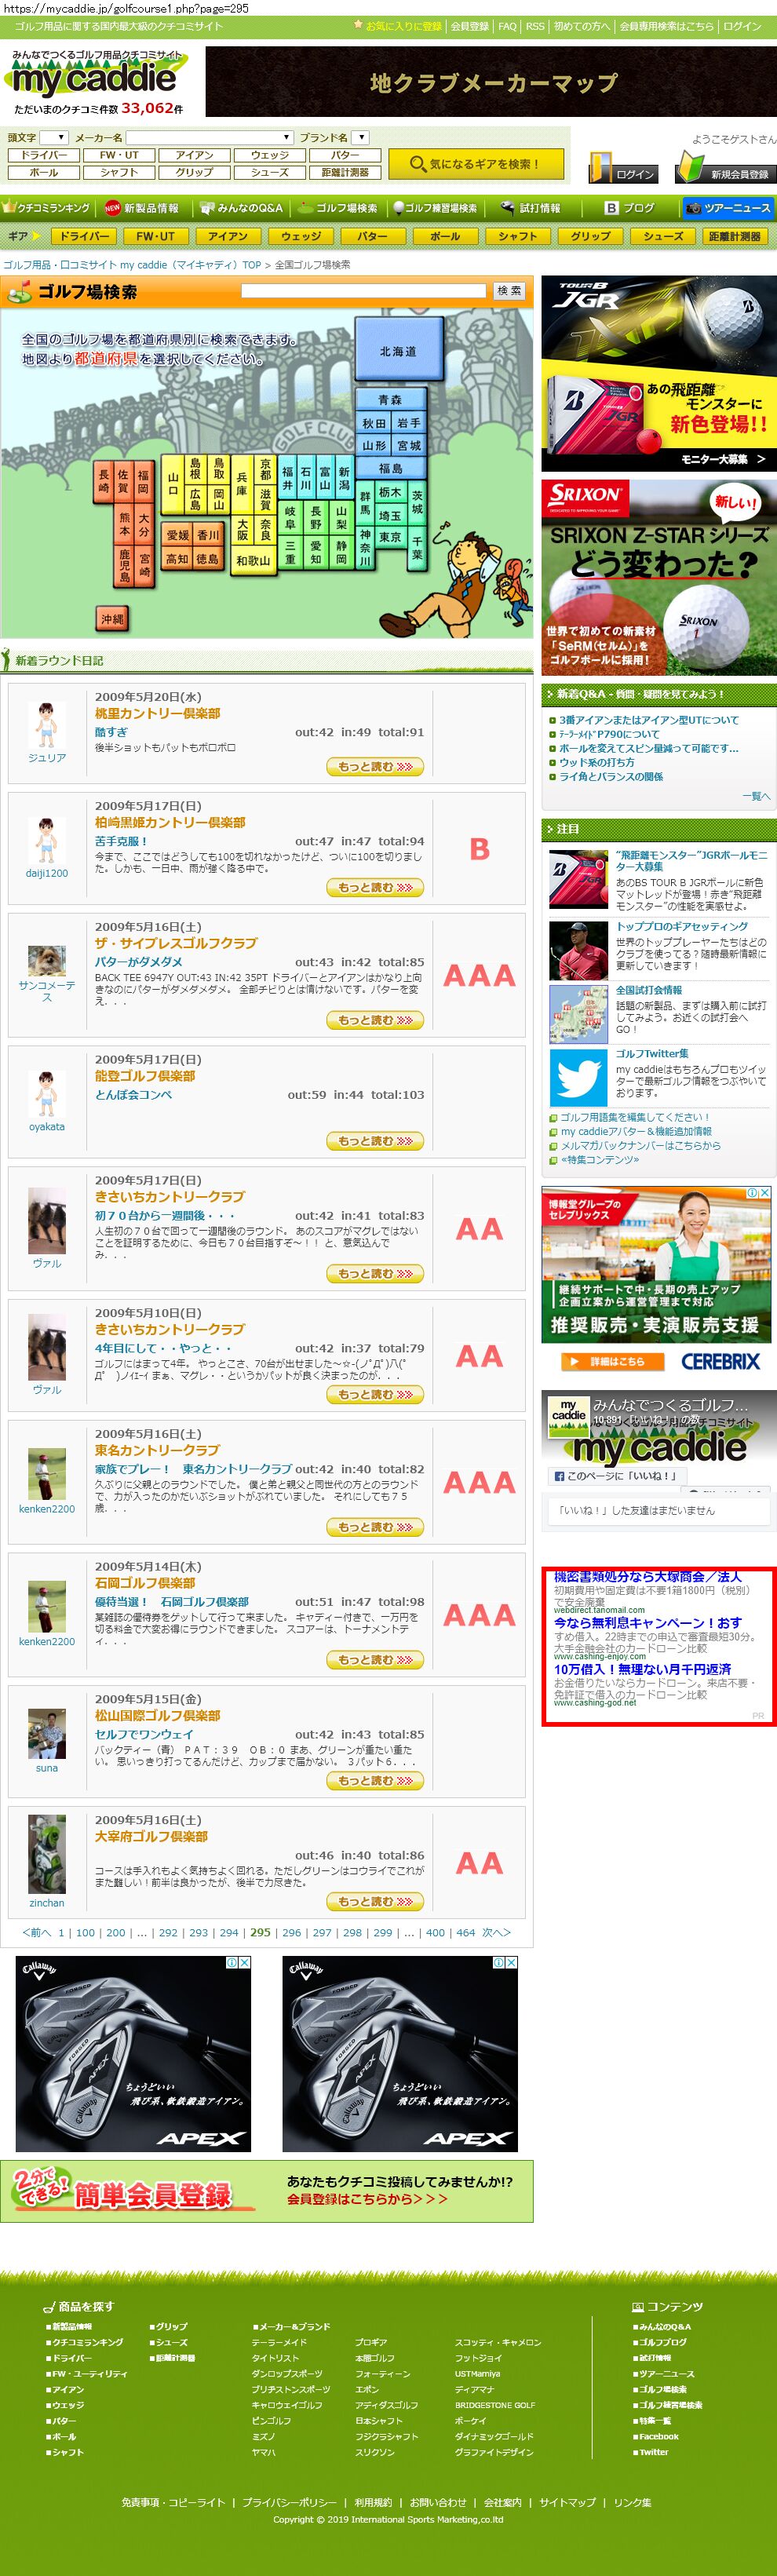Go to page 296 link
The width and height of the screenshot is (777, 2576).
pyautogui.click(x=291, y=1933)
